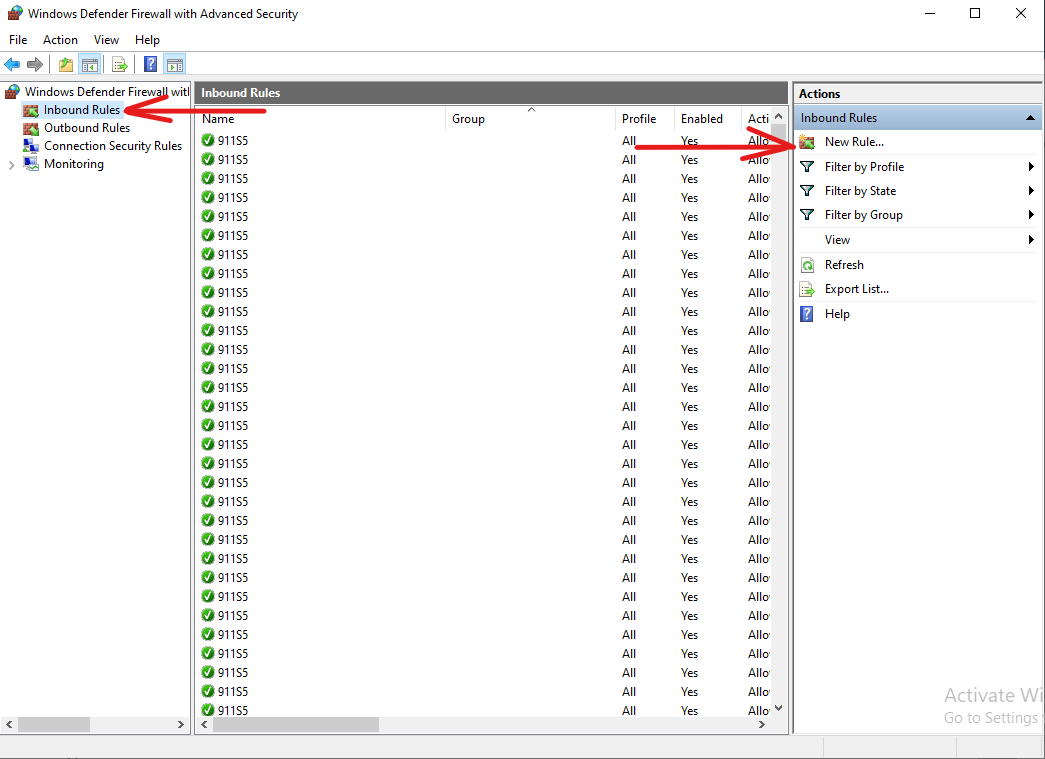This screenshot has height=759, width=1045.
Task: Click console tree scrollbar right arrow
Action: pyautogui.click(x=181, y=724)
